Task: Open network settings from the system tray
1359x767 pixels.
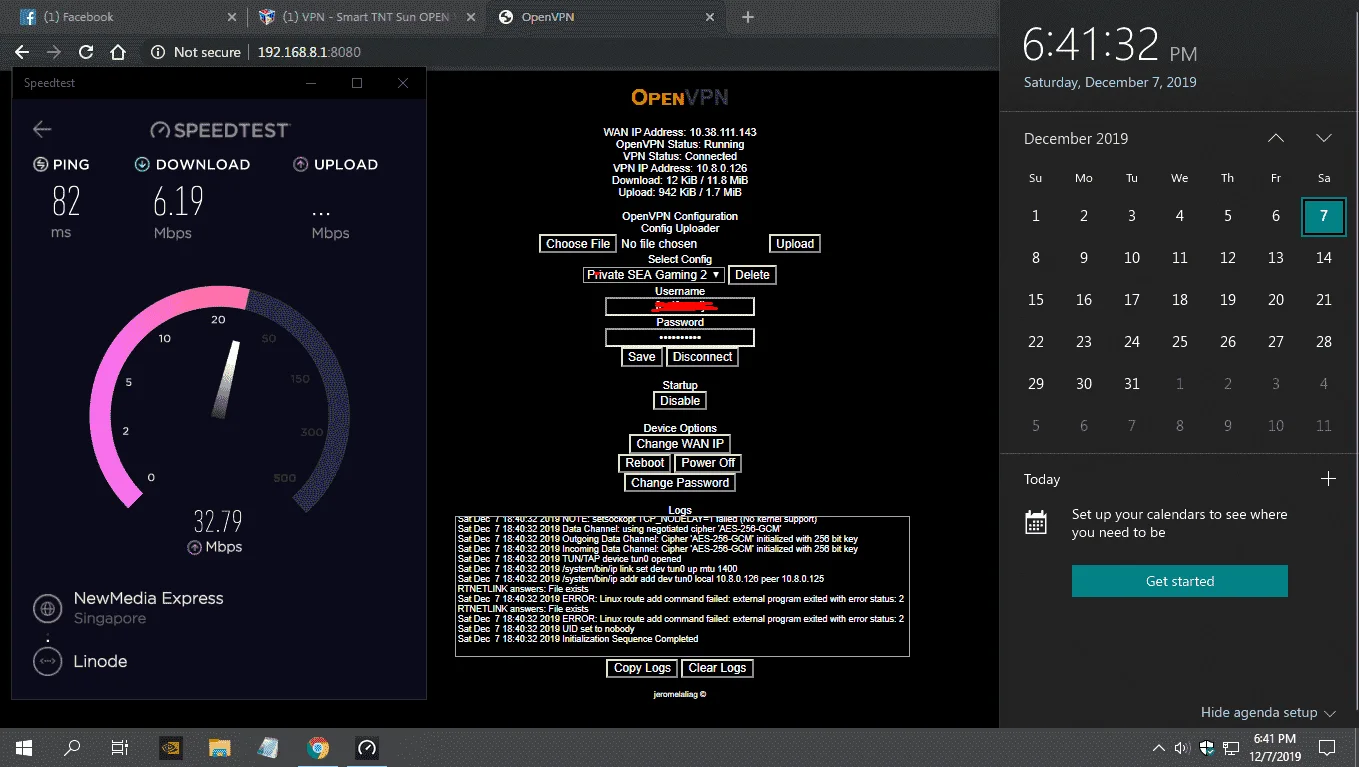Action: coord(1231,747)
